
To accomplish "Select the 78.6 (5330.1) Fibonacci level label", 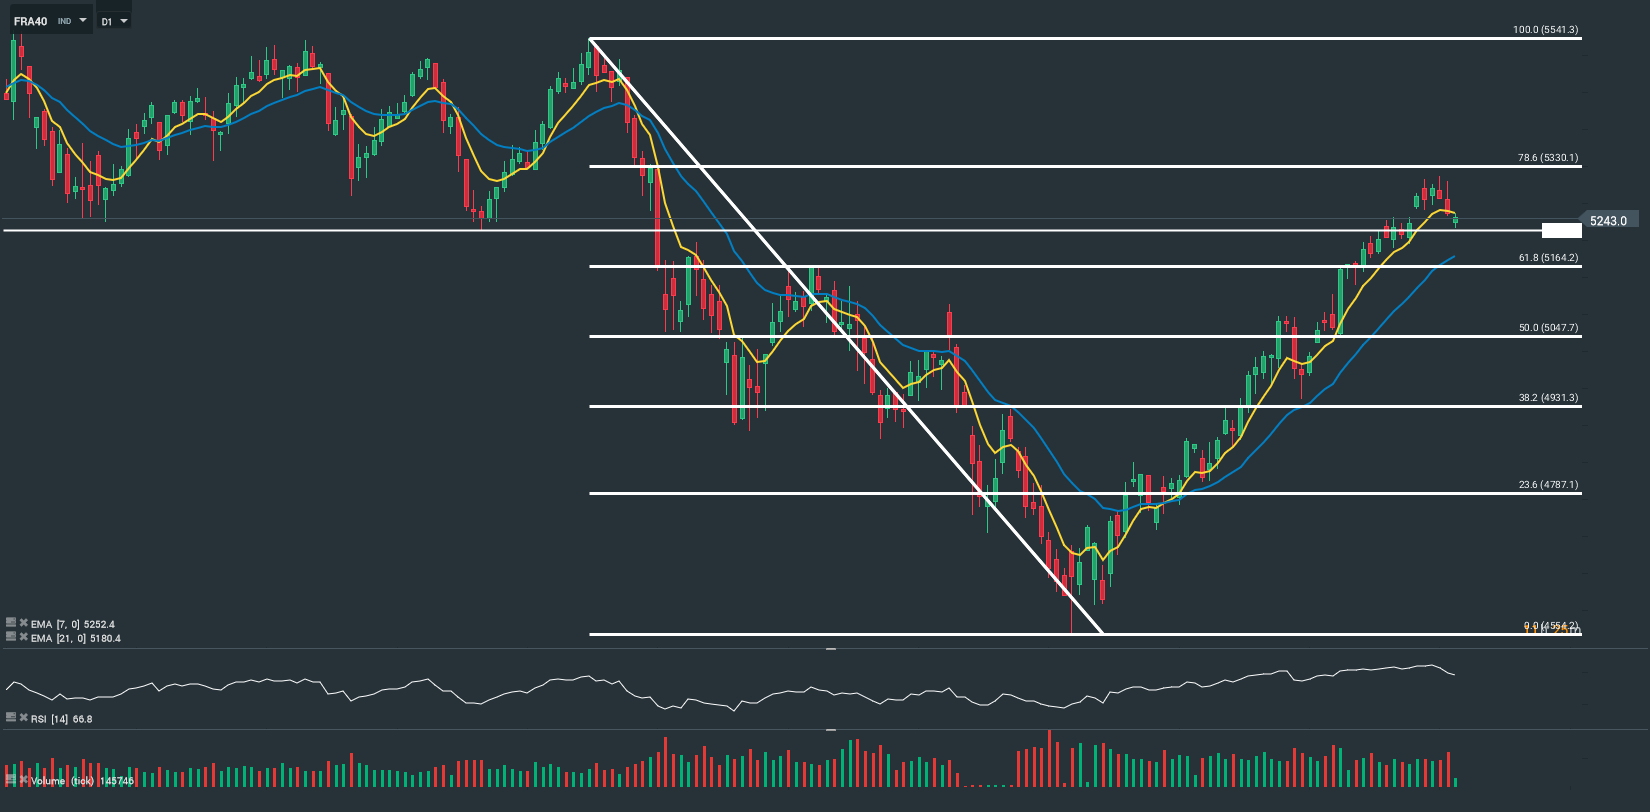I will pos(1547,158).
